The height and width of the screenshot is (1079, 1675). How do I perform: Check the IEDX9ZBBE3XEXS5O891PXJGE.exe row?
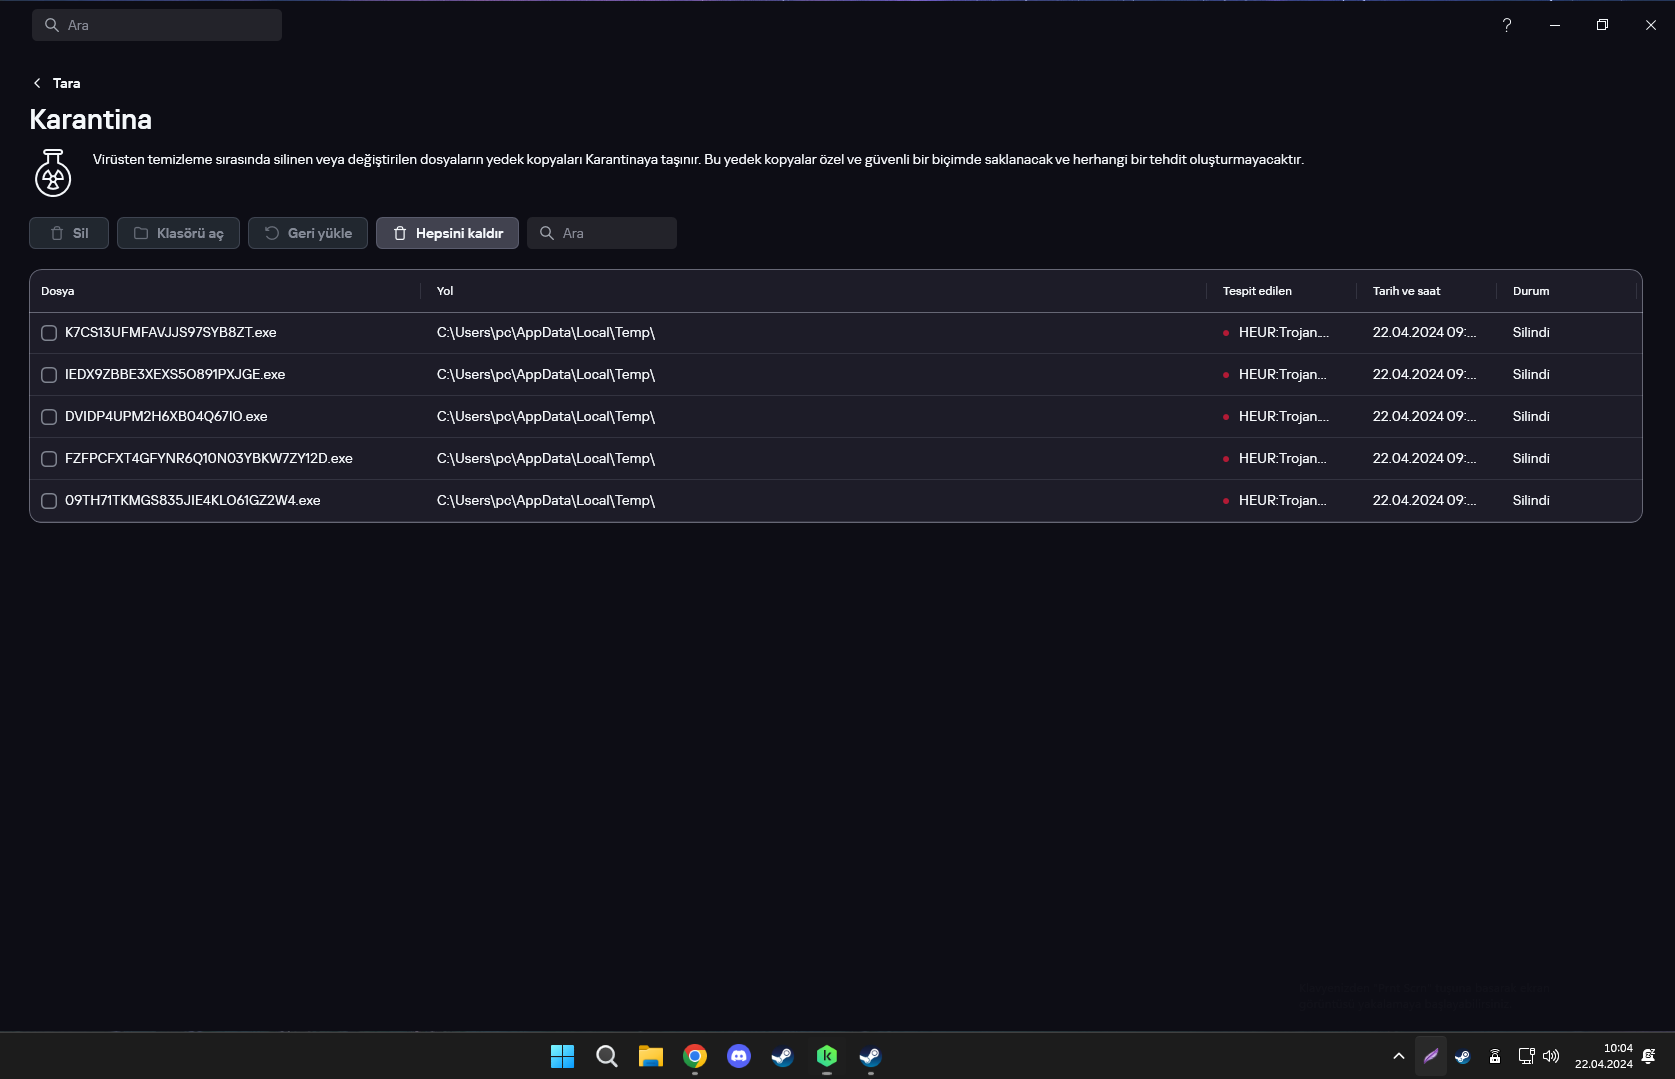pos(49,374)
